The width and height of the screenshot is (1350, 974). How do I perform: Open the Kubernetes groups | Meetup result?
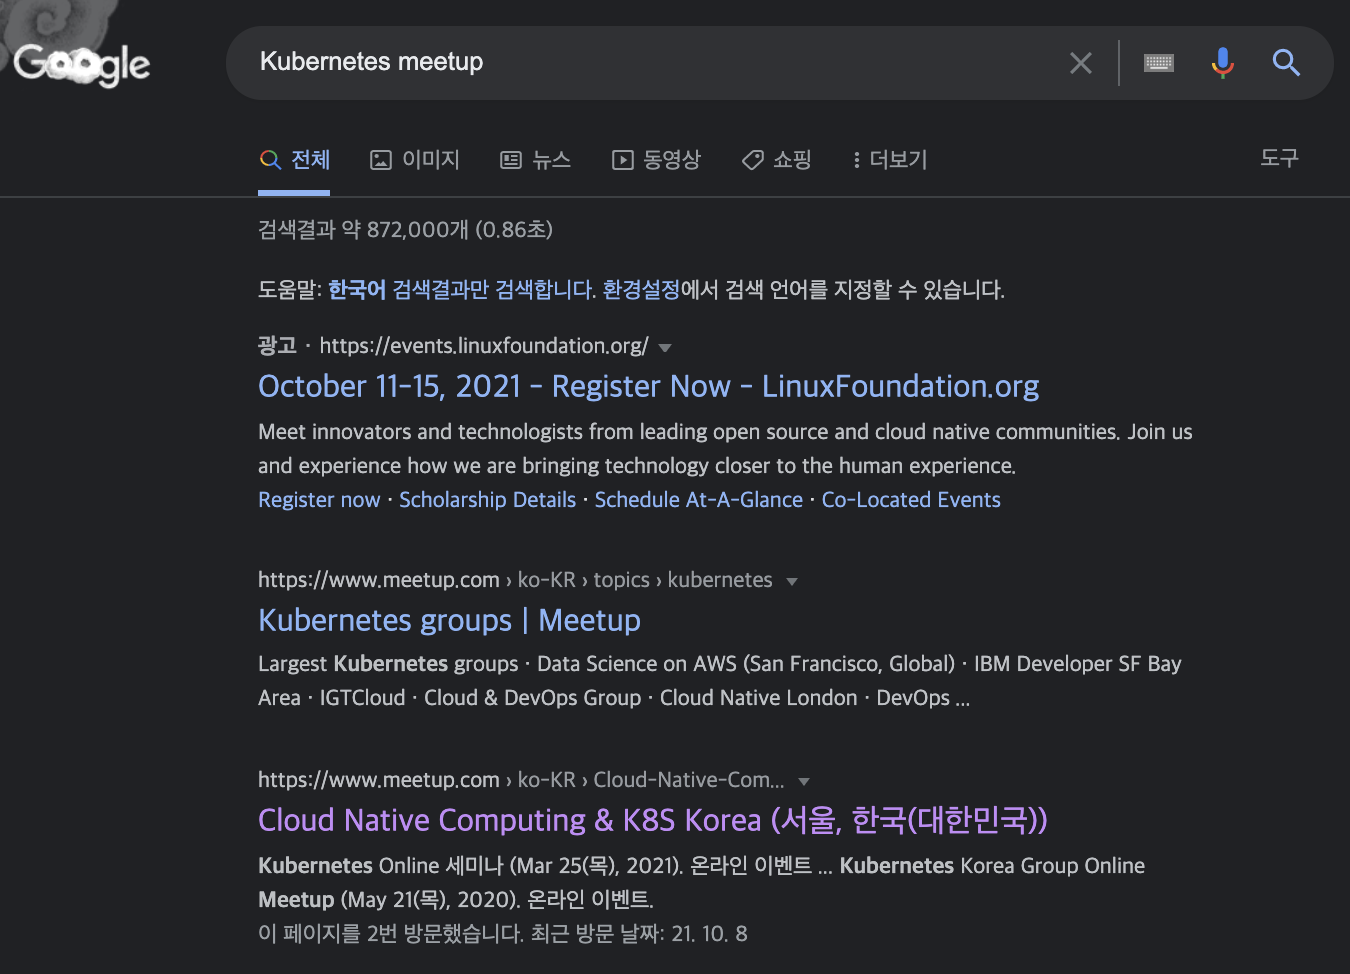click(449, 620)
